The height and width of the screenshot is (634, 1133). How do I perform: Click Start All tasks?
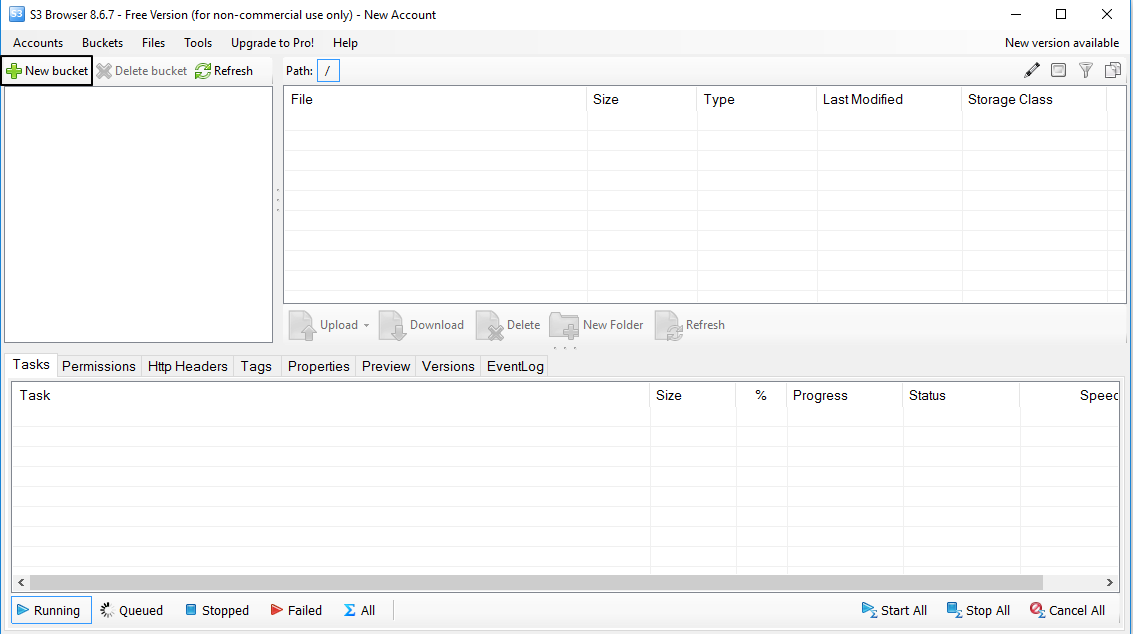894,610
